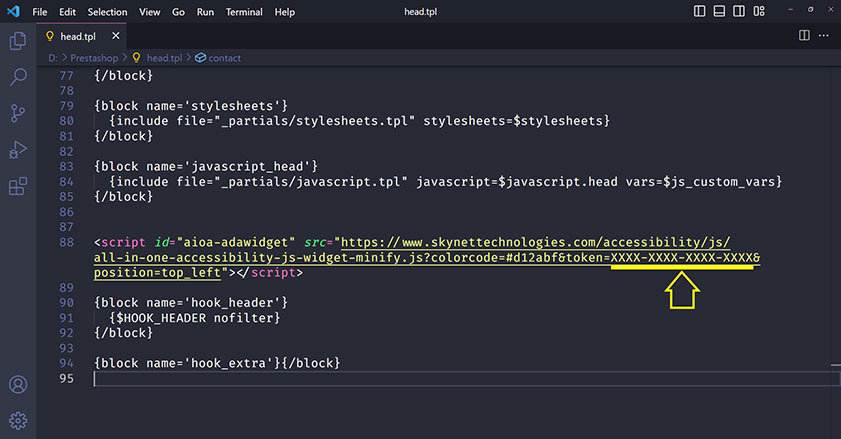Click line number 95 in the gutter

(x=67, y=379)
